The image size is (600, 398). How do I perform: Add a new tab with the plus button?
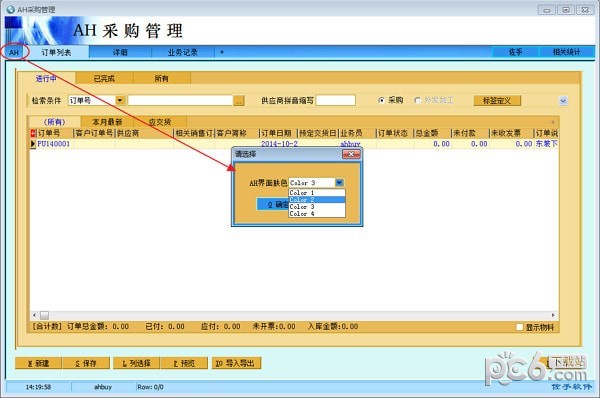pos(222,52)
